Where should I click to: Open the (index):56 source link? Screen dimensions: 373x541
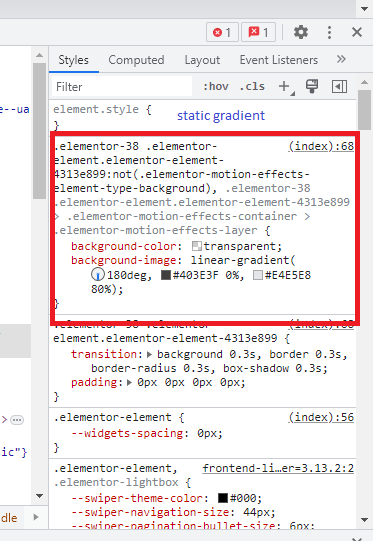pos(321,417)
